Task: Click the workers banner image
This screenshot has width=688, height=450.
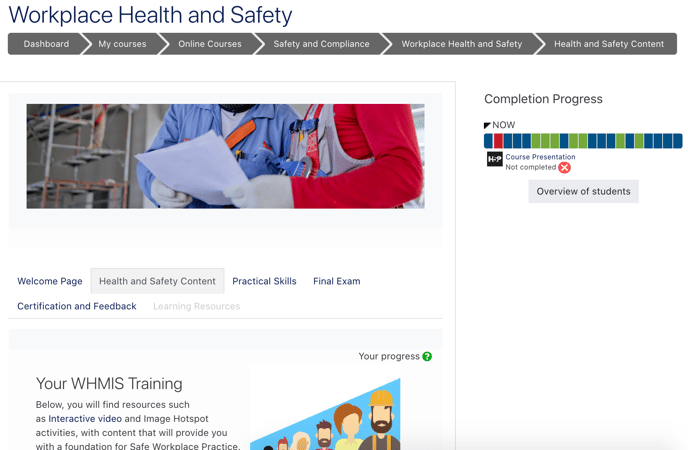Action: [x=226, y=156]
